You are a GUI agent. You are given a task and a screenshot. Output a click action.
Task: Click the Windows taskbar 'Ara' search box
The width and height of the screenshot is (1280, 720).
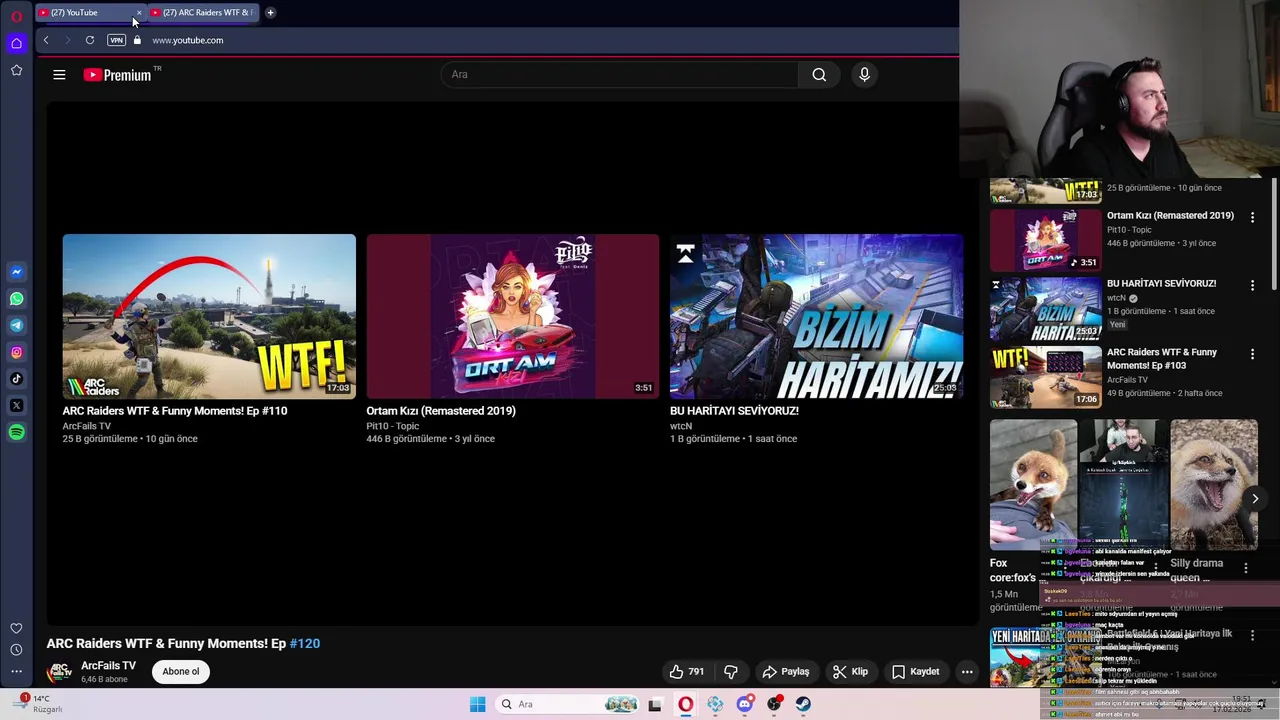(567, 704)
